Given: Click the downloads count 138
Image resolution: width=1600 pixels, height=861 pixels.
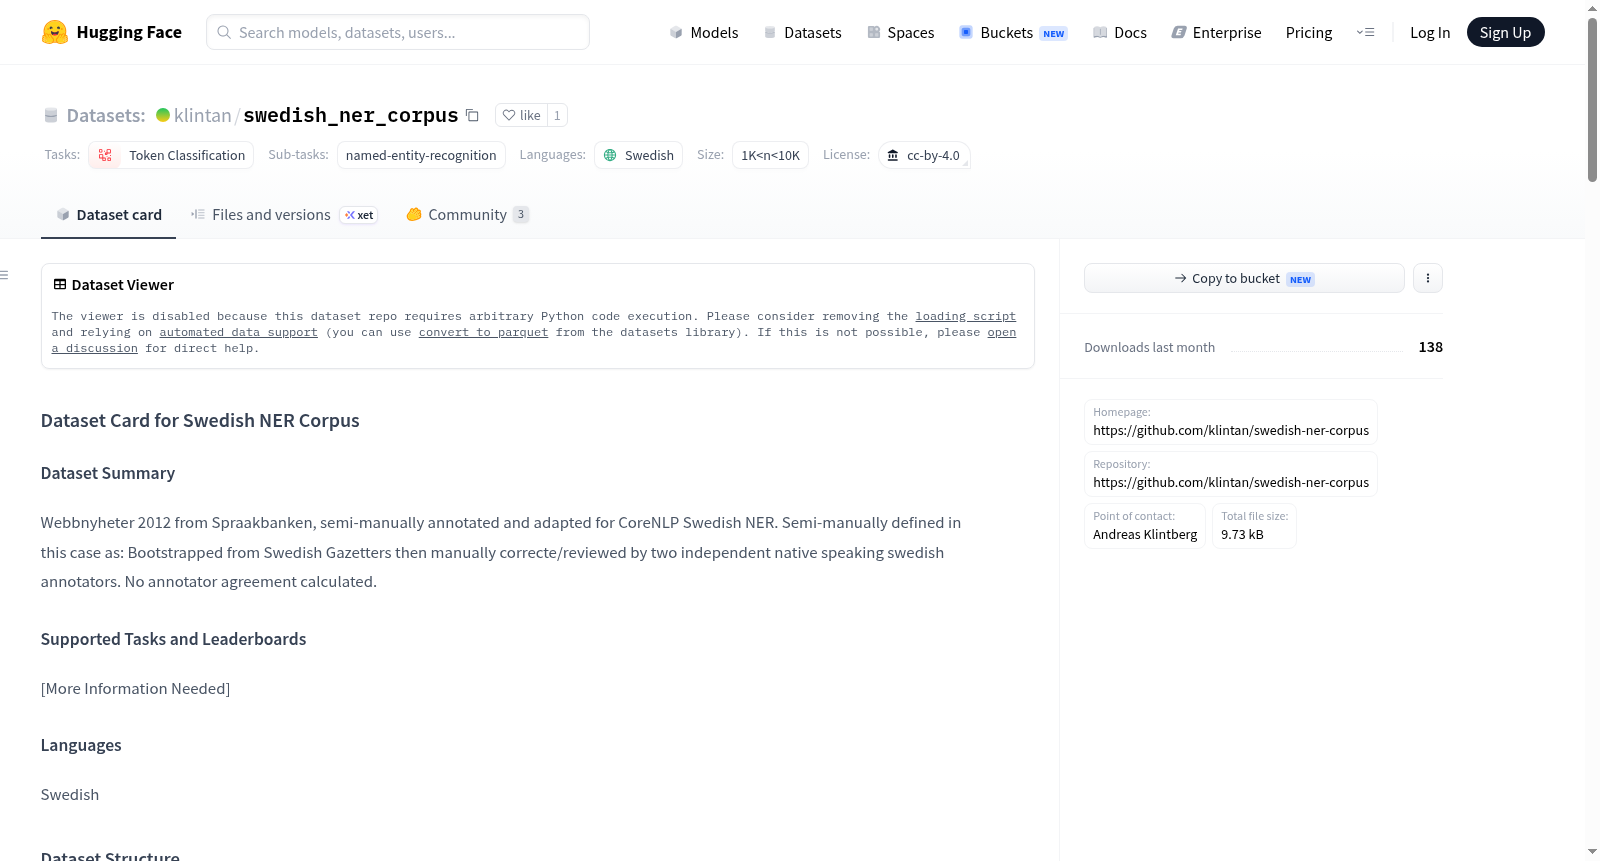Looking at the screenshot, I should (1430, 347).
